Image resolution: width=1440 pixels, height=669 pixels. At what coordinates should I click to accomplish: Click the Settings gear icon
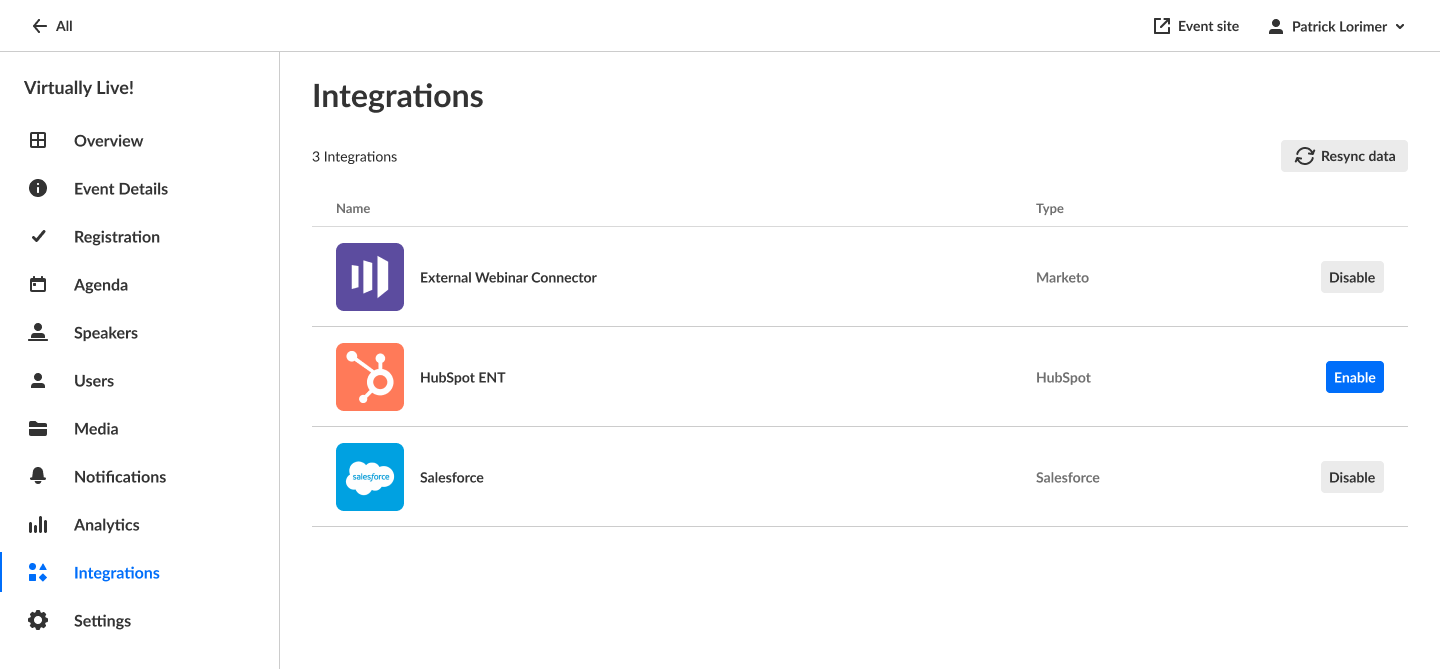pos(38,621)
